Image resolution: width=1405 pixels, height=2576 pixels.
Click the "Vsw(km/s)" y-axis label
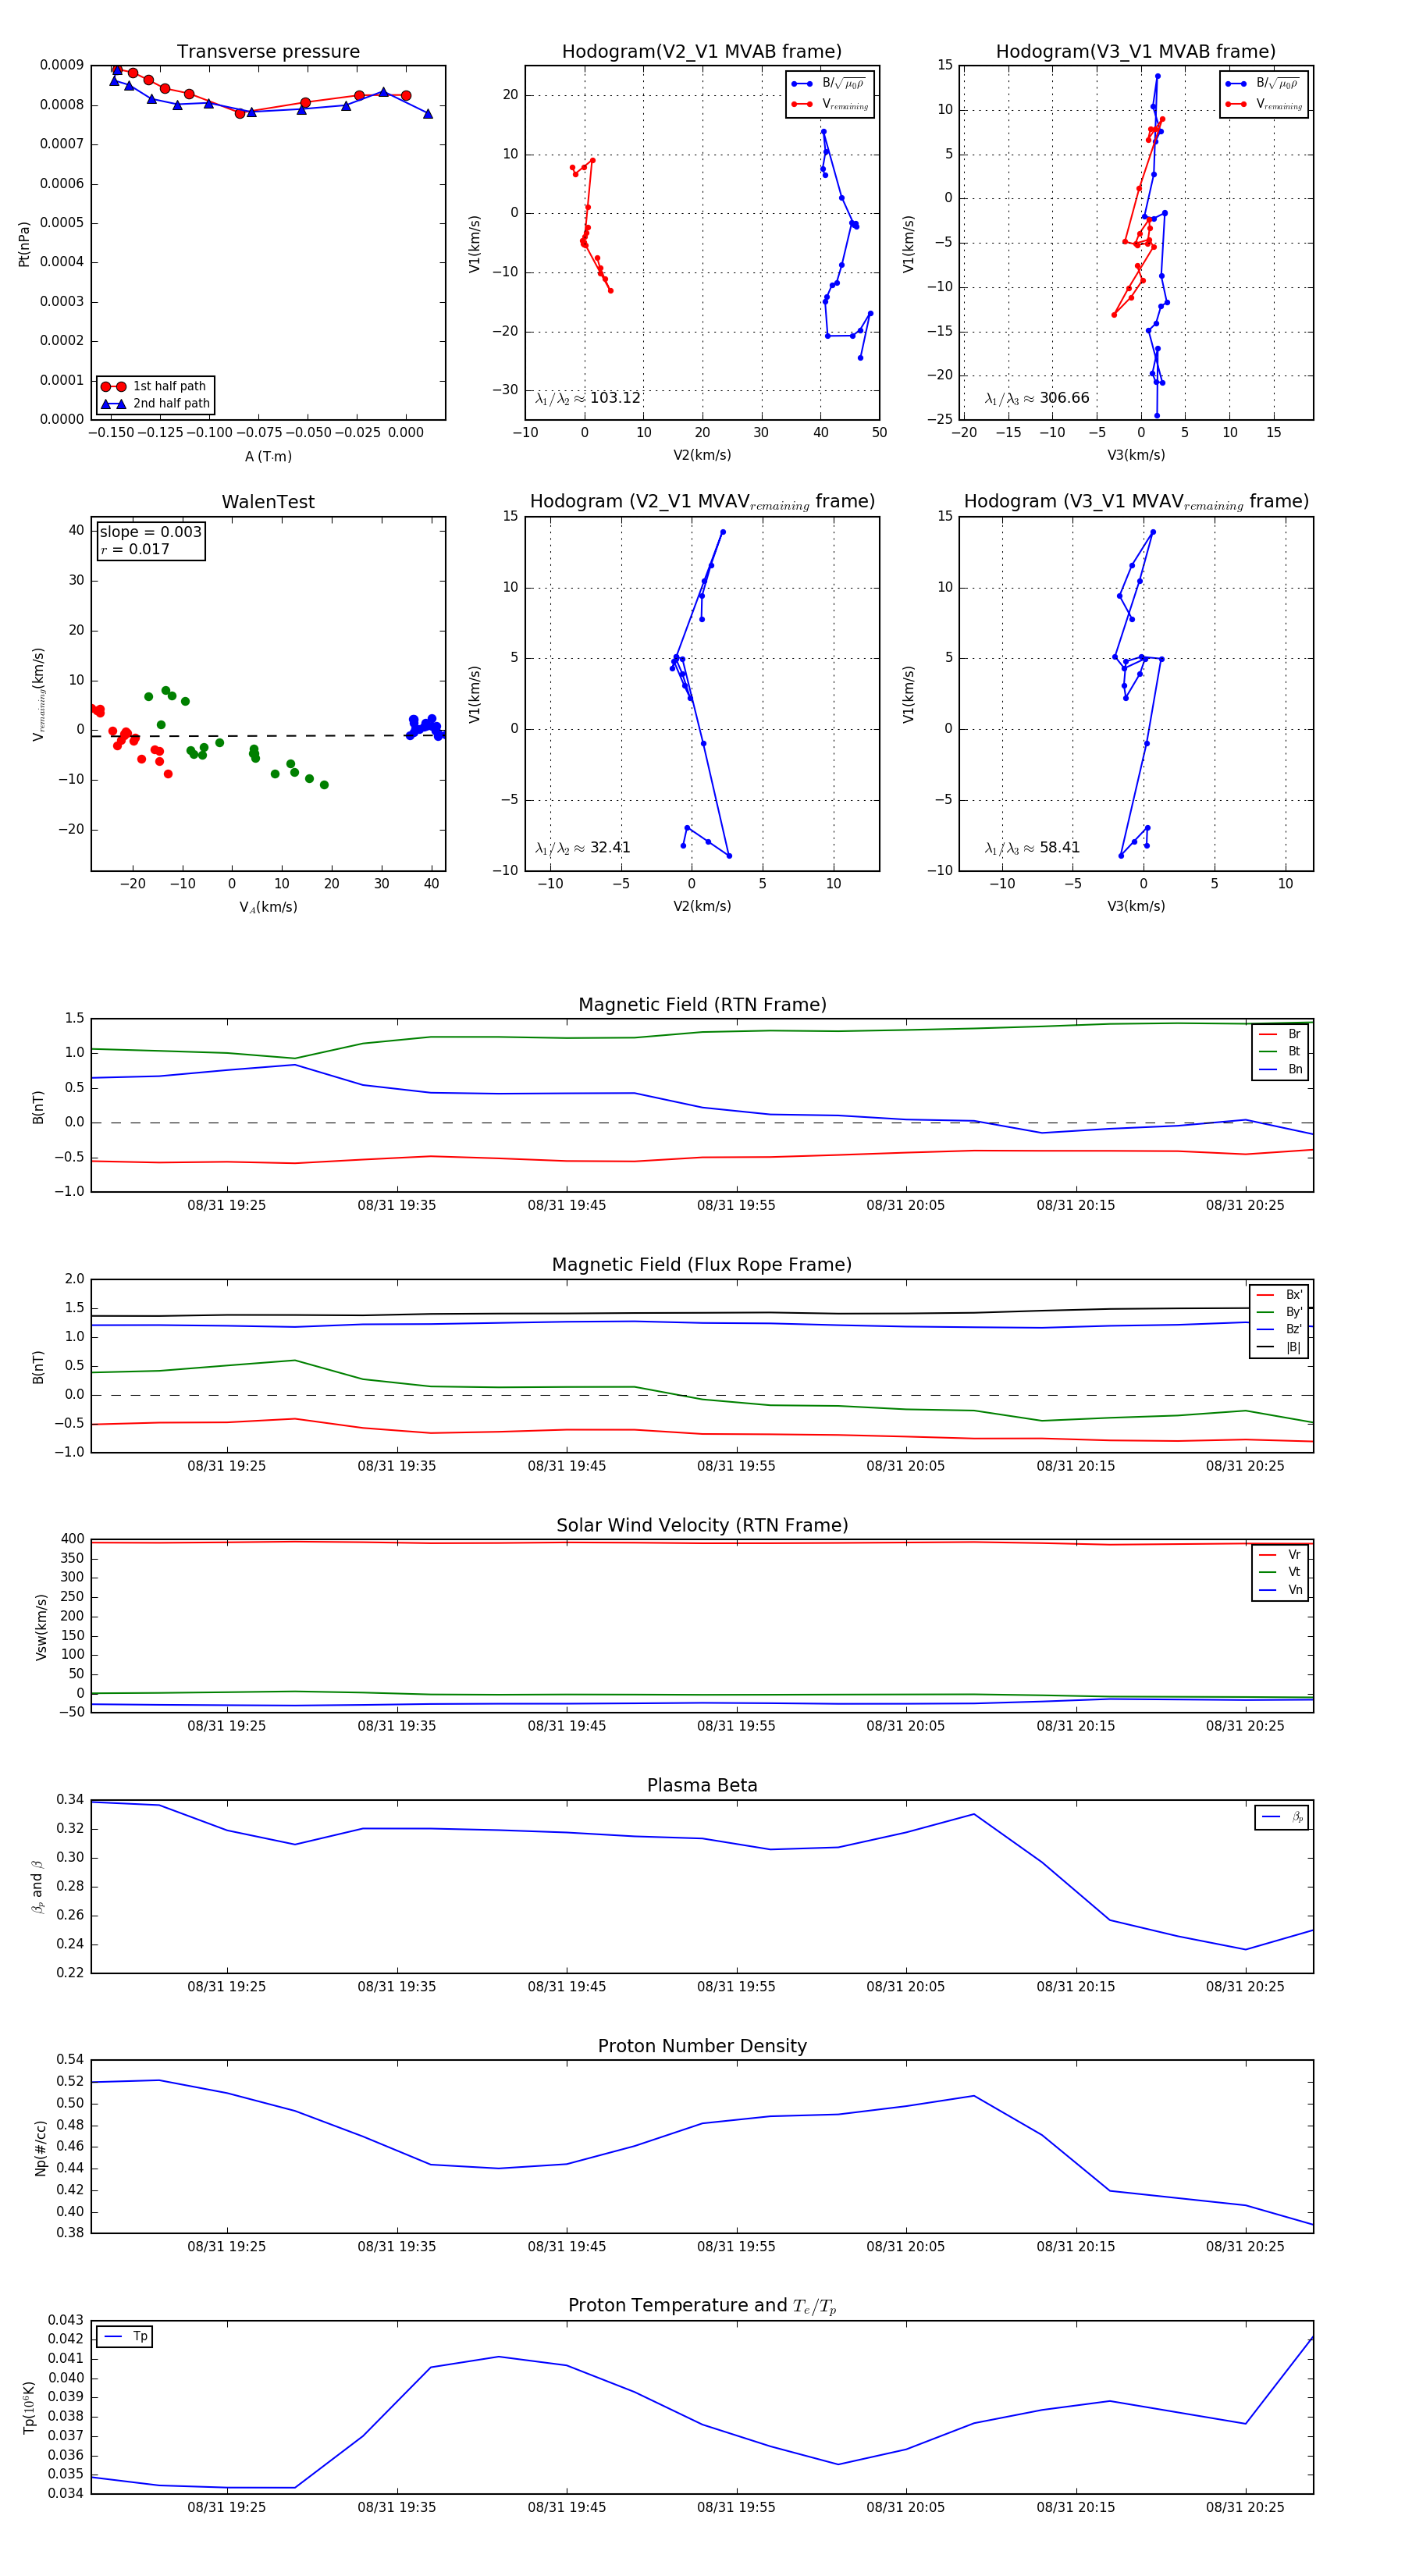(41, 1627)
